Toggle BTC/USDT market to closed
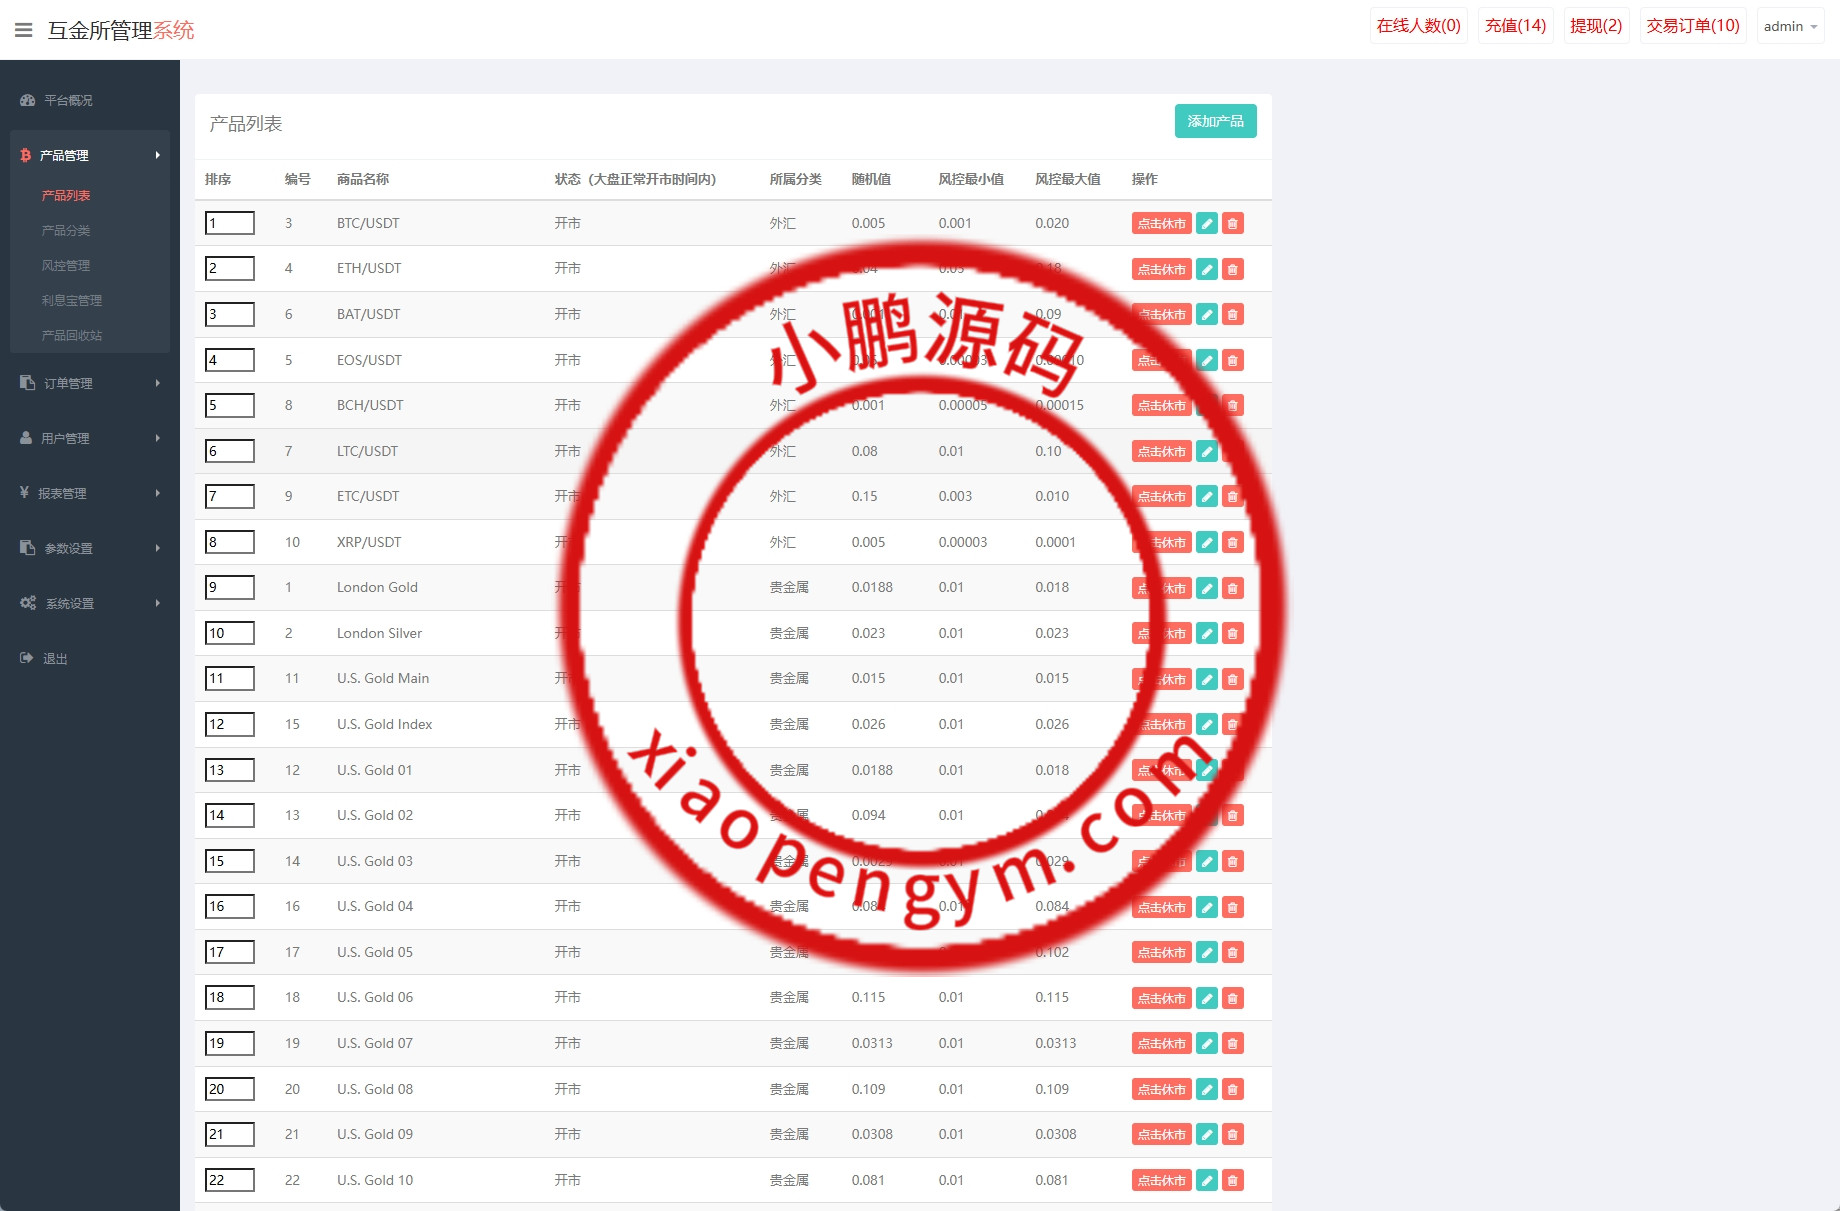 click(1161, 224)
